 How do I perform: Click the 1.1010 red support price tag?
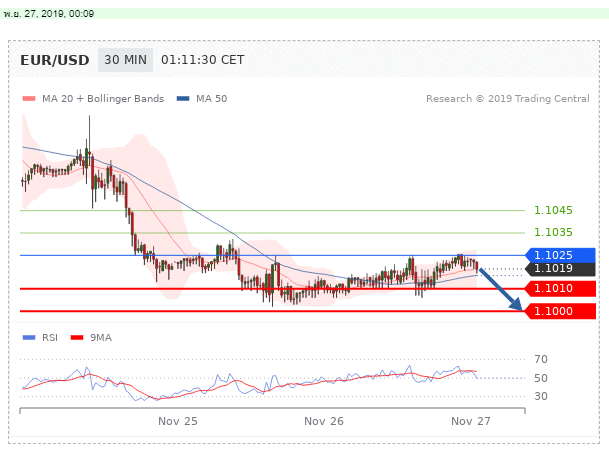click(560, 288)
